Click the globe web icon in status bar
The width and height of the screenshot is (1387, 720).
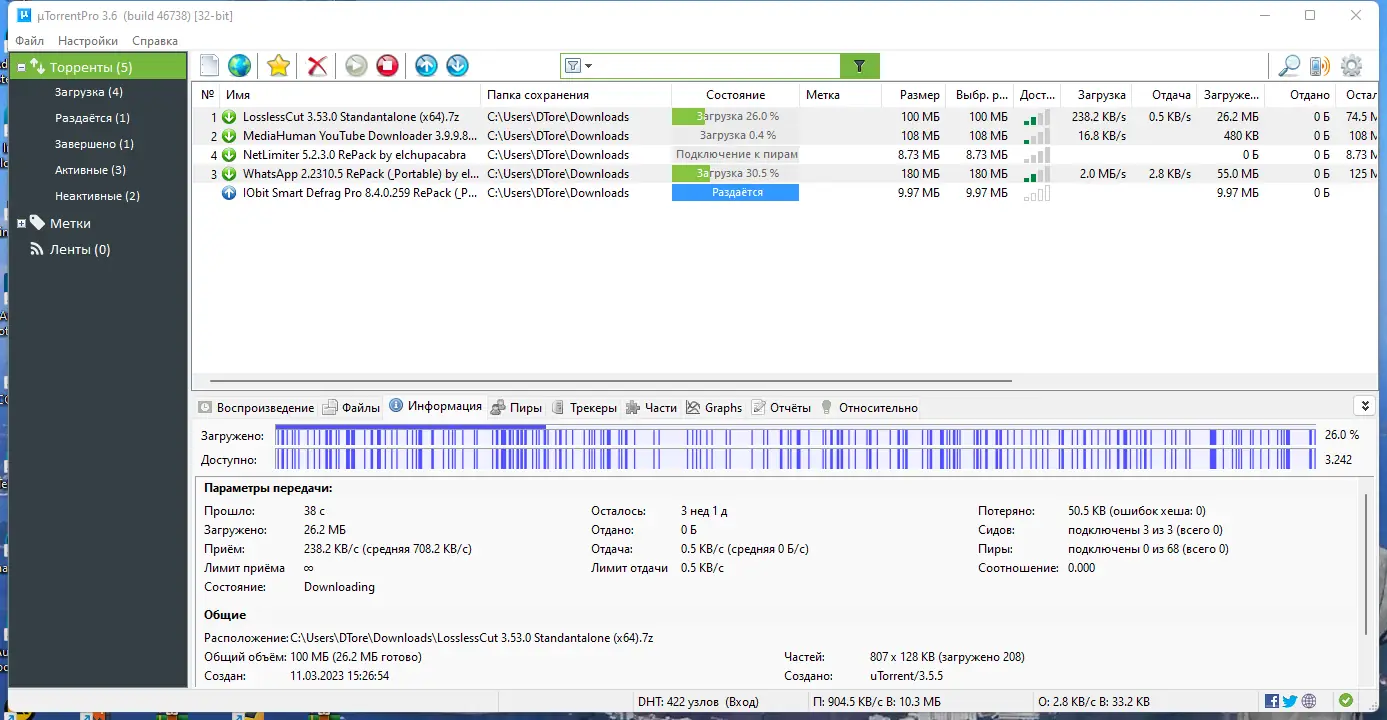[x=1309, y=701]
